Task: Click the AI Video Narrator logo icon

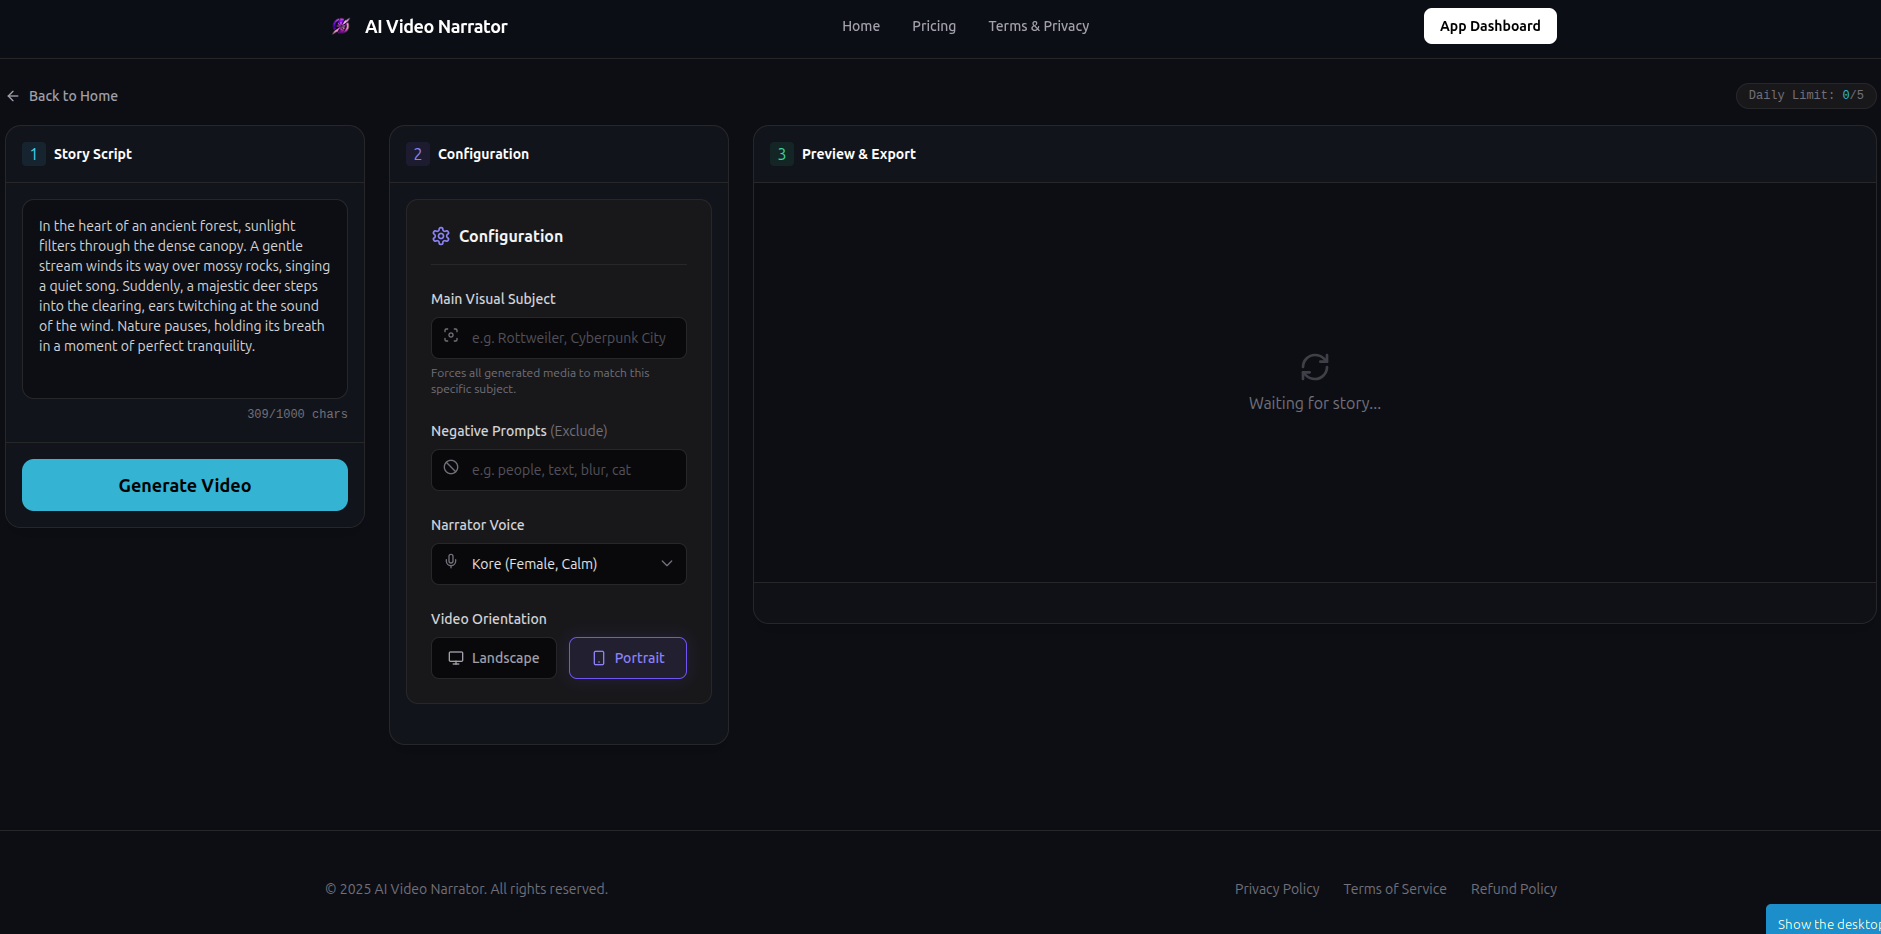Action: 341,26
